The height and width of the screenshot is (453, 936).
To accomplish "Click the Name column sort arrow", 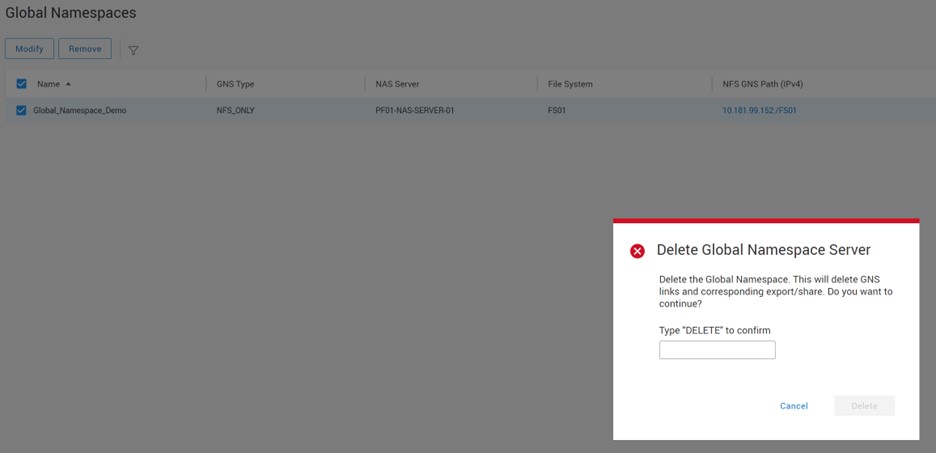I will pyautogui.click(x=68, y=84).
